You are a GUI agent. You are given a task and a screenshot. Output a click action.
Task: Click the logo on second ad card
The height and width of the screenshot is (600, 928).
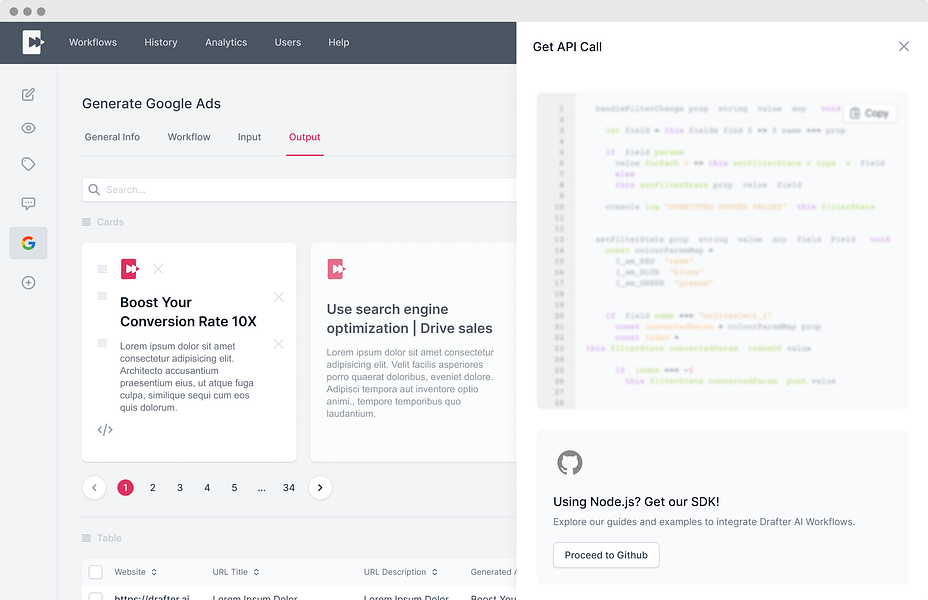pyautogui.click(x=336, y=269)
